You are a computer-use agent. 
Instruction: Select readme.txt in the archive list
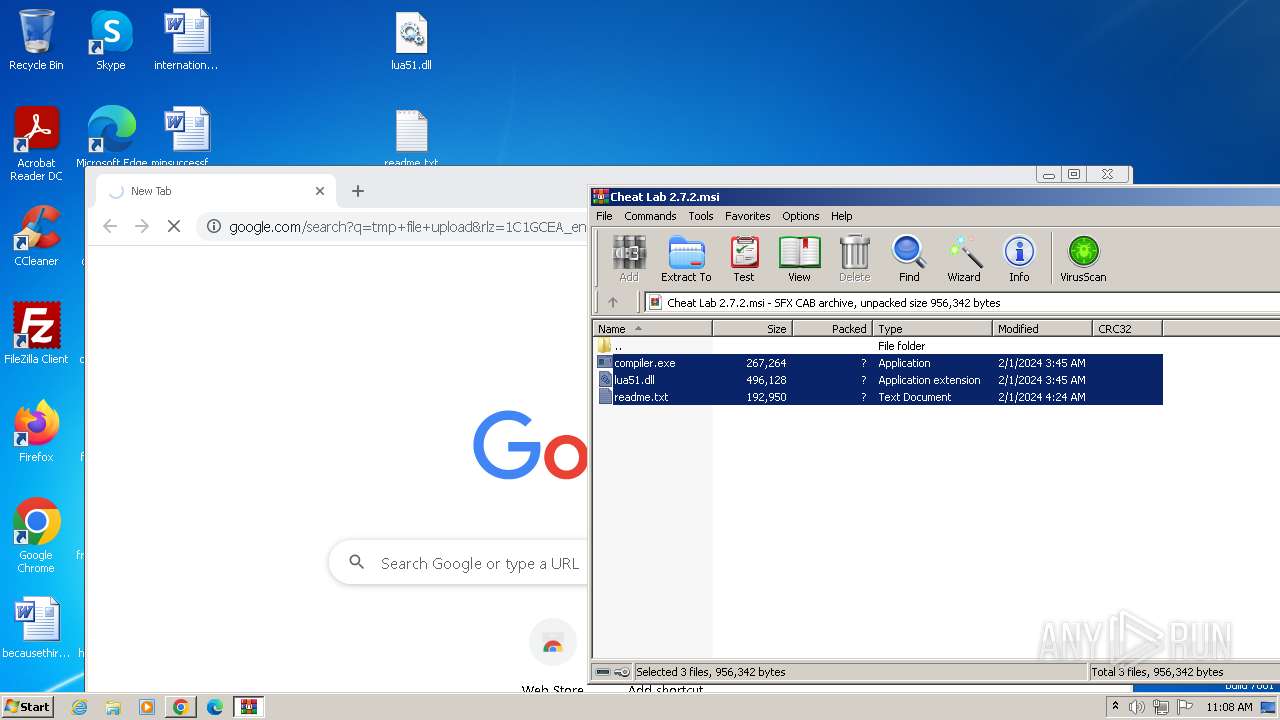pos(878,397)
